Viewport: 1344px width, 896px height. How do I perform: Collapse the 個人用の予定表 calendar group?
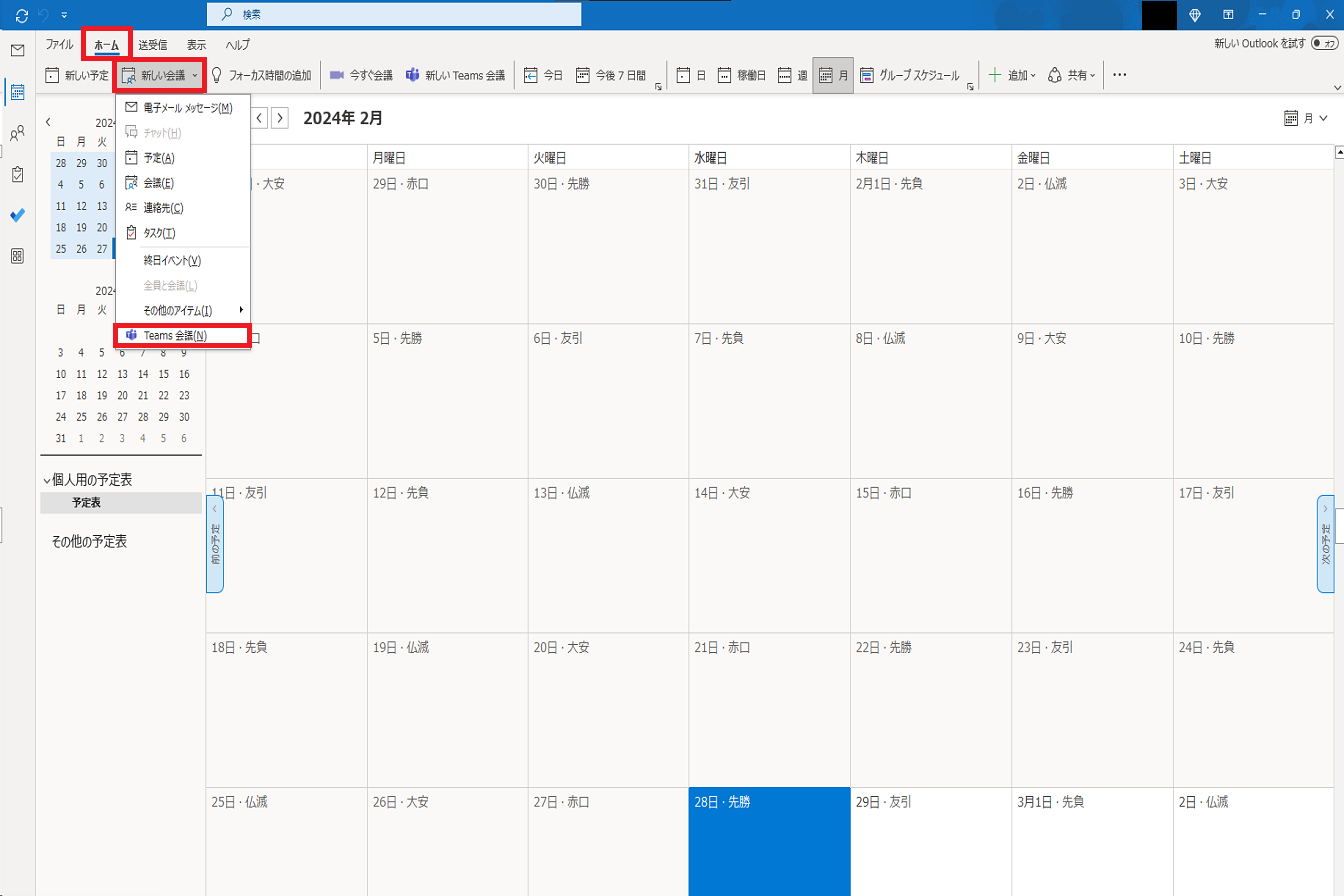point(46,480)
